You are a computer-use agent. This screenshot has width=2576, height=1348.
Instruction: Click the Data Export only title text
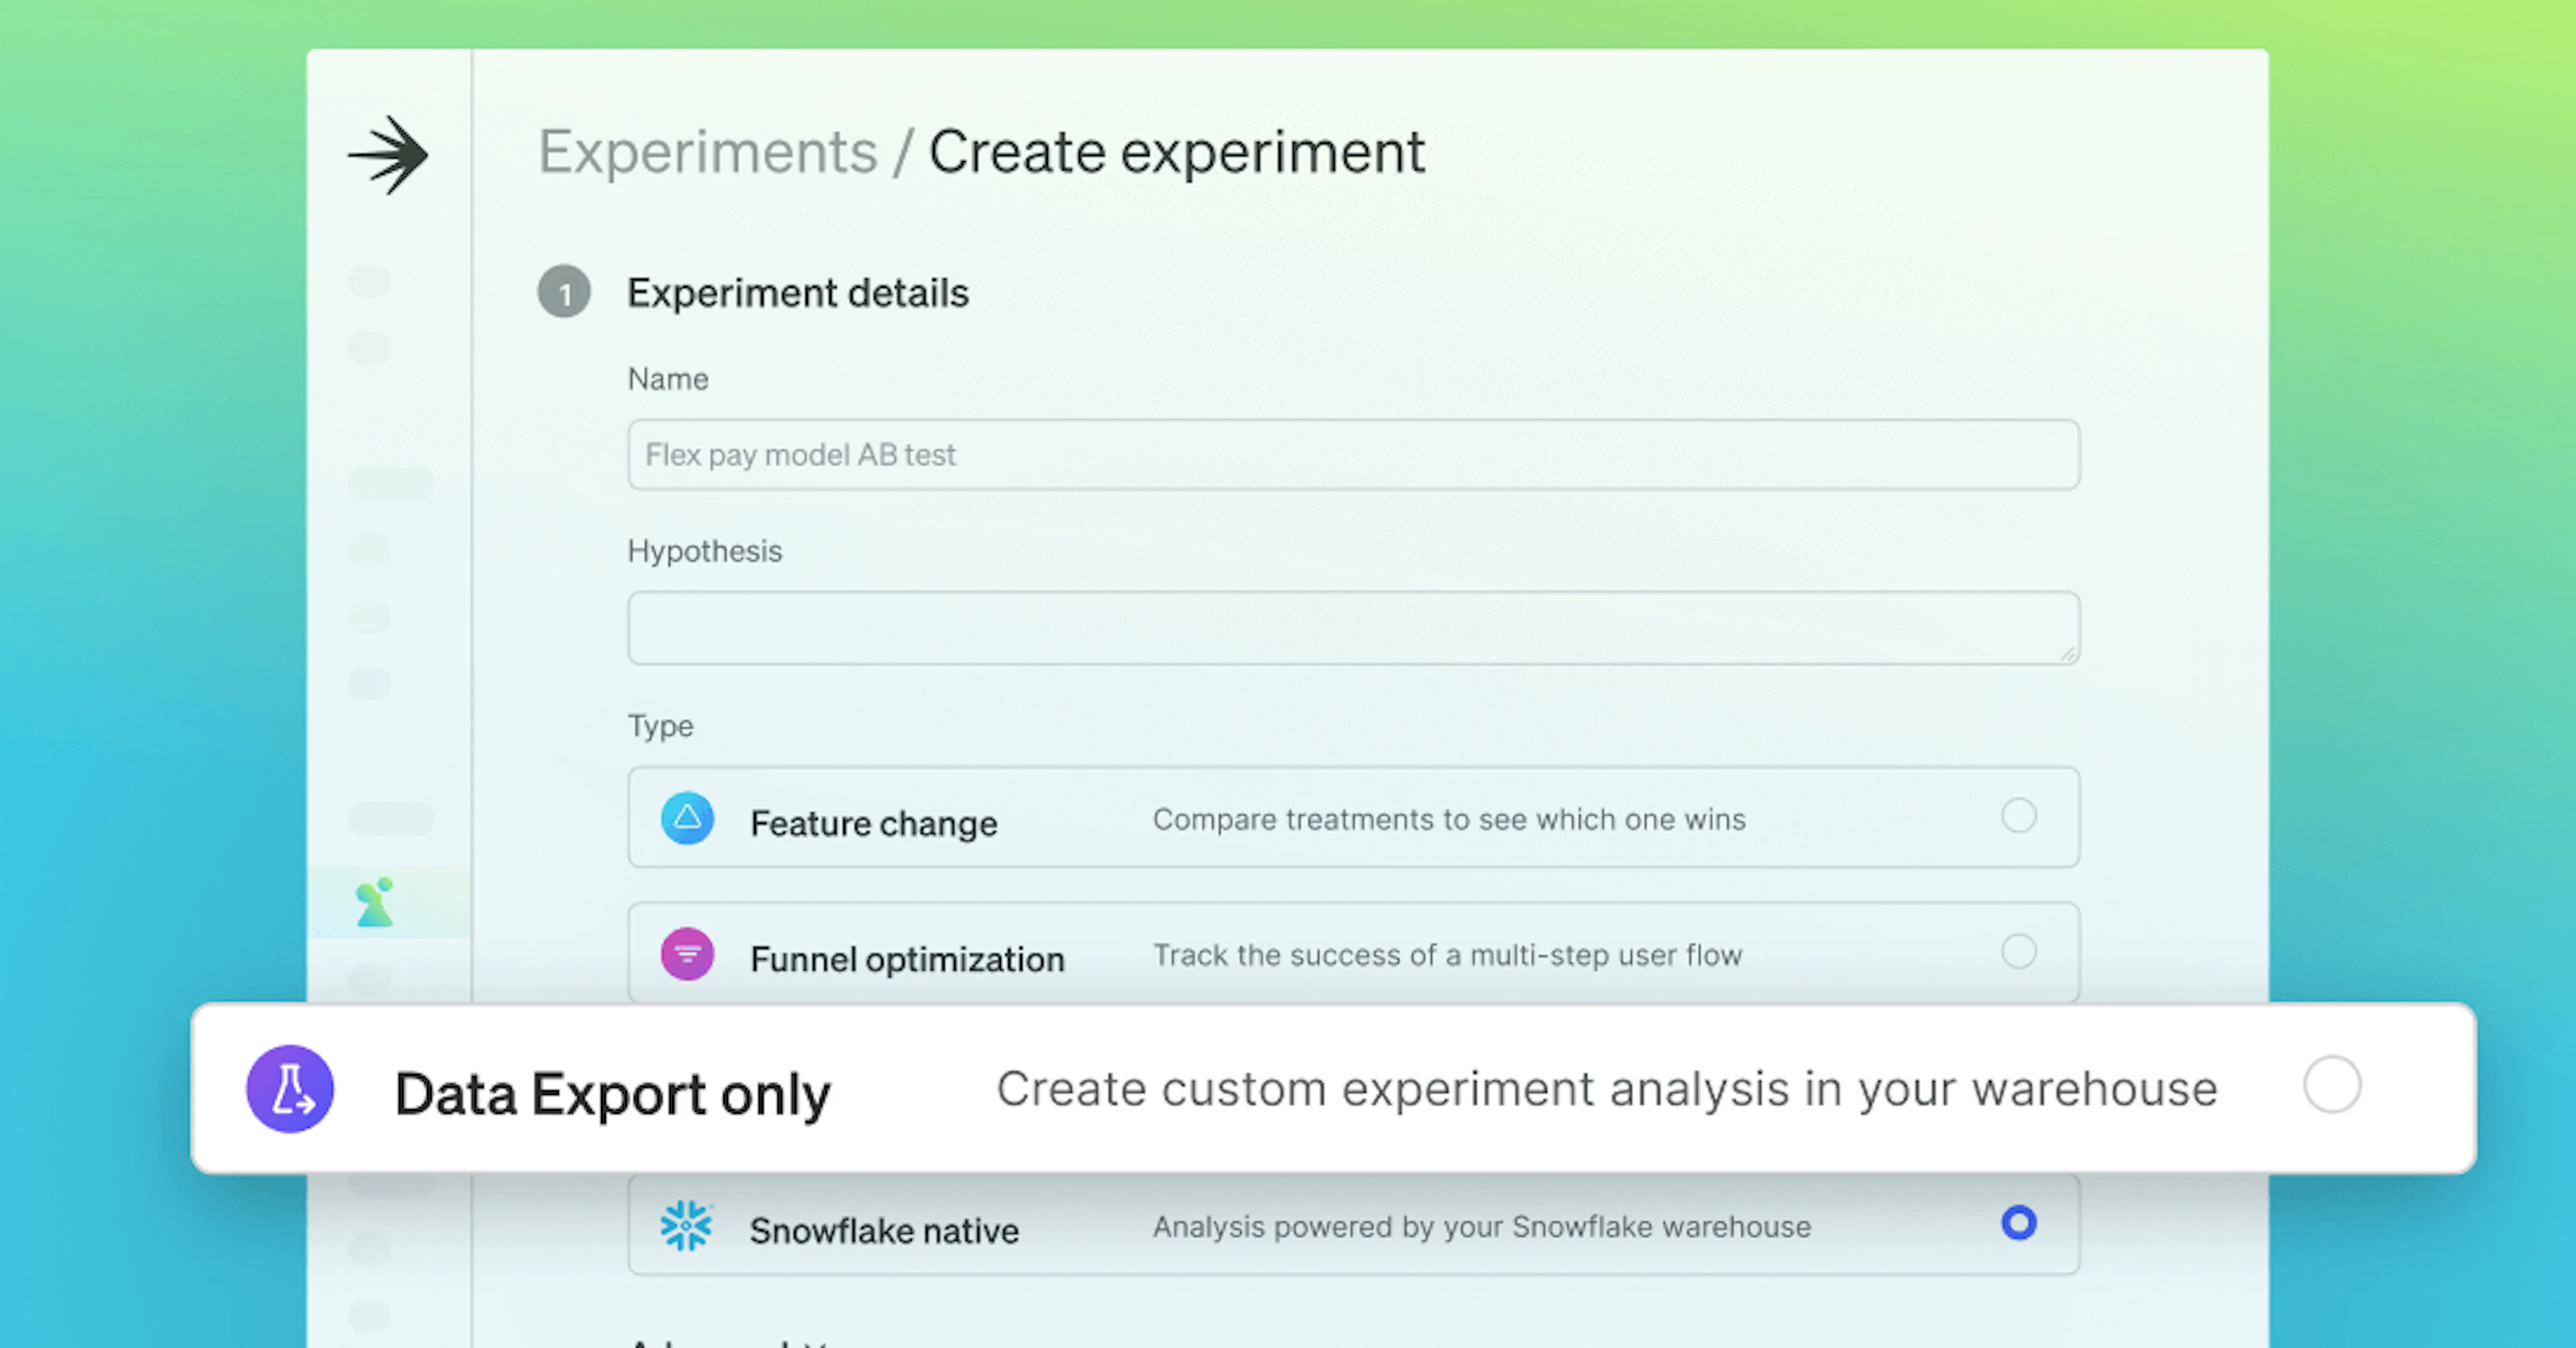click(612, 1094)
